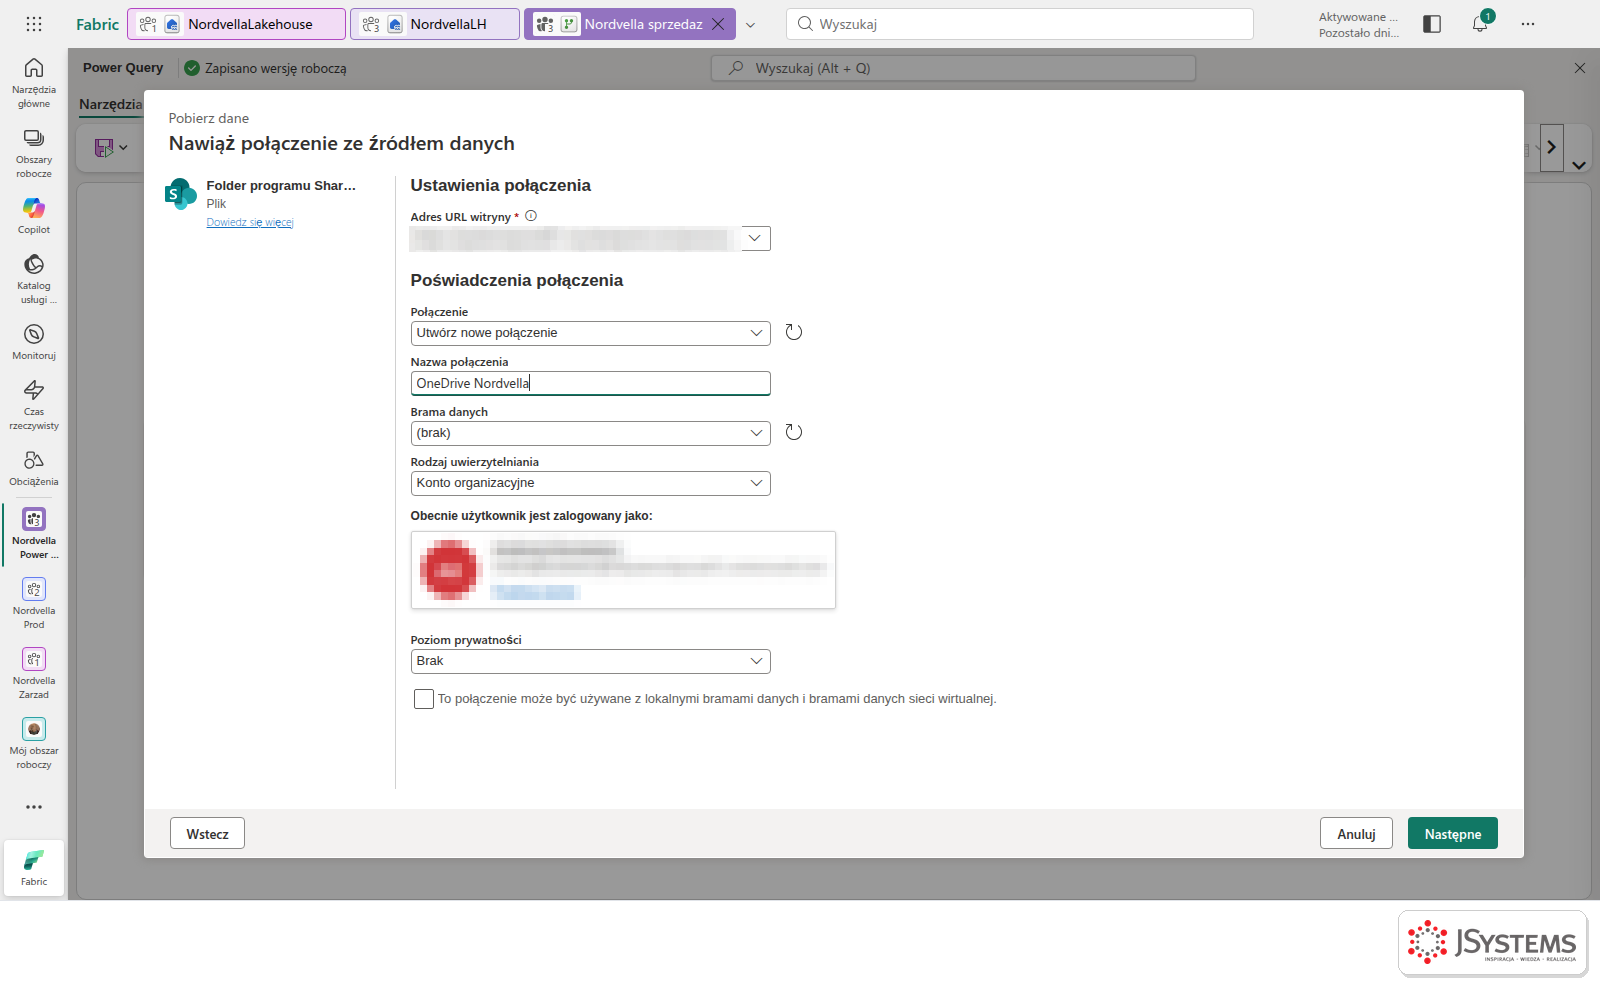Switch to NordvellaLakehouse tab

[x=237, y=24]
